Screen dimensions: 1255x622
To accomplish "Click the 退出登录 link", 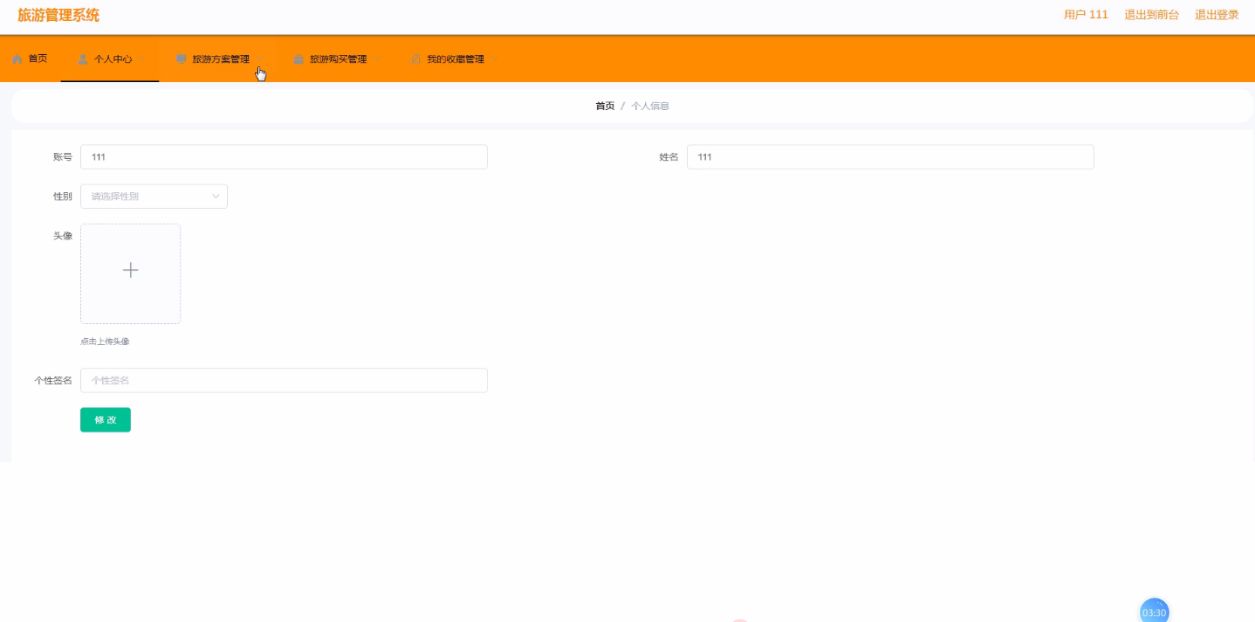I will click(x=1216, y=14).
